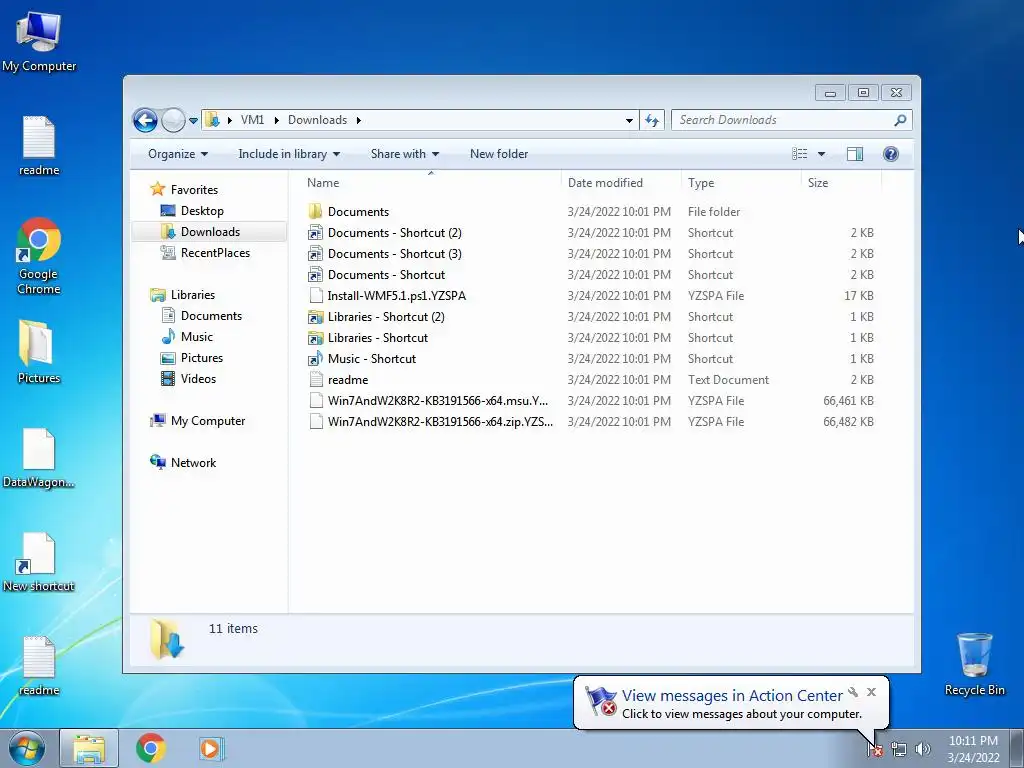Click the search magnifier icon
The height and width of the screenshot is (768, 1024).
(901, 120)
